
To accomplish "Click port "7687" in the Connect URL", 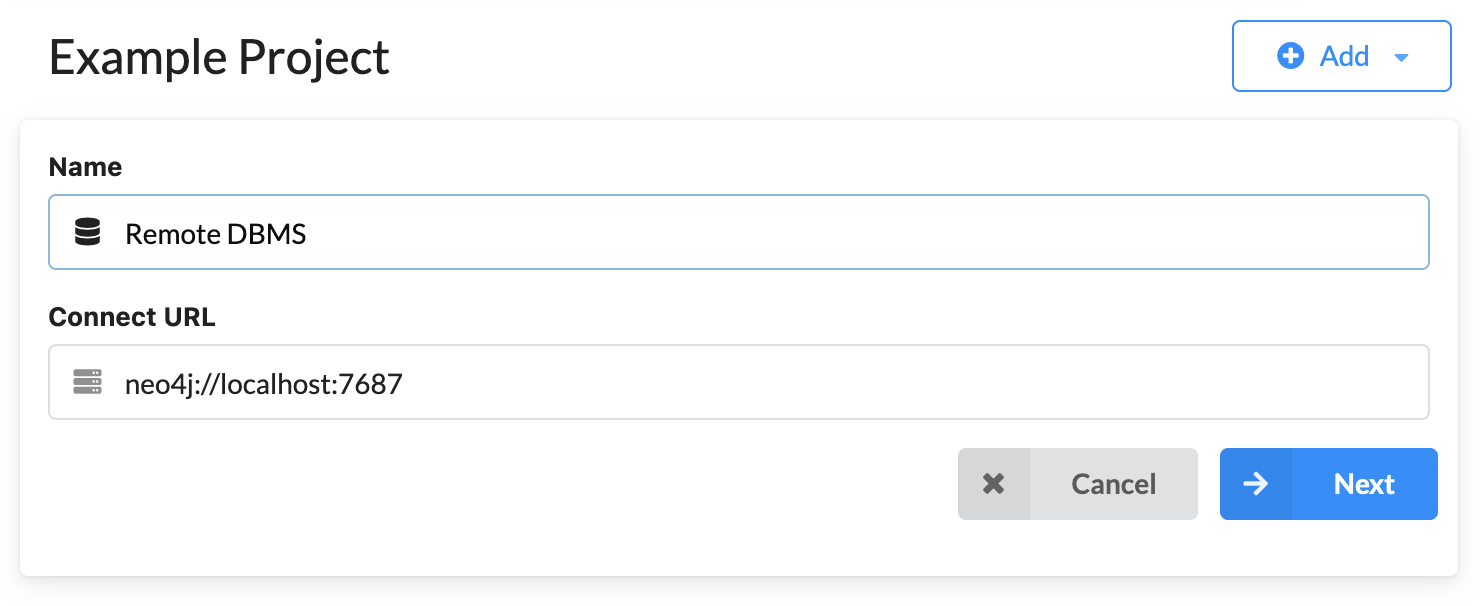I will point(370,383).
